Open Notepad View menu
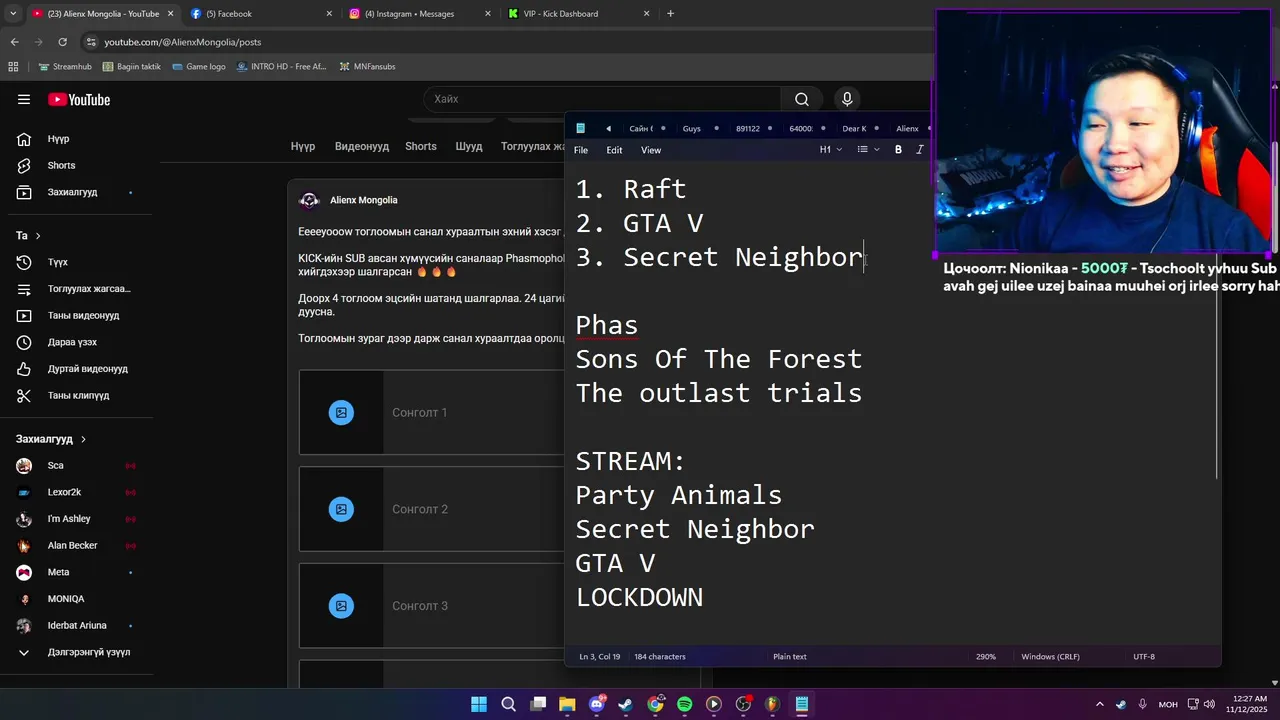This screenshot has height=720, width=1280. (651, 150)
